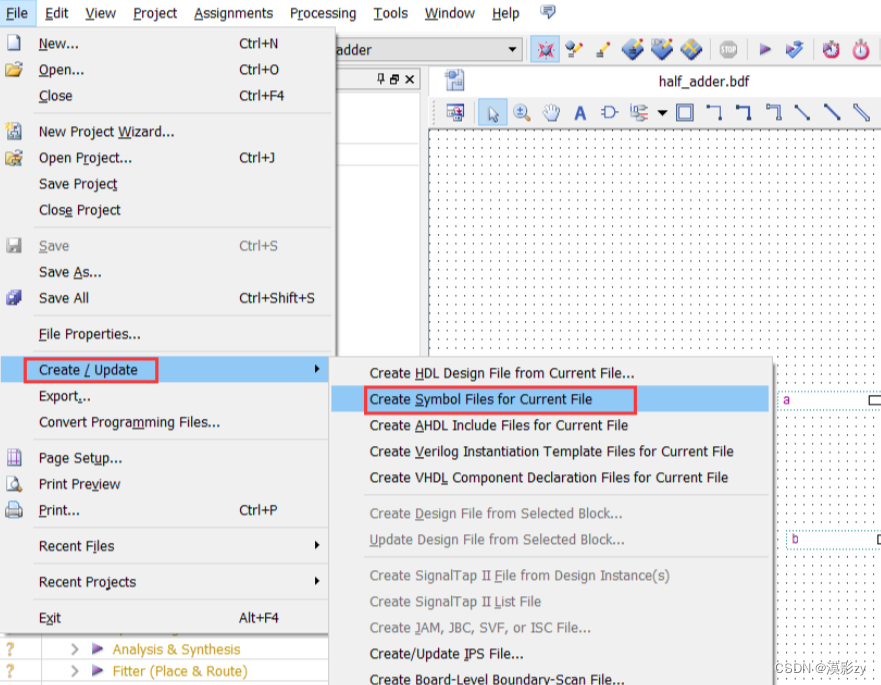Select the Text tool A icon
Viewport: 881px width, 685px height.
580,113
